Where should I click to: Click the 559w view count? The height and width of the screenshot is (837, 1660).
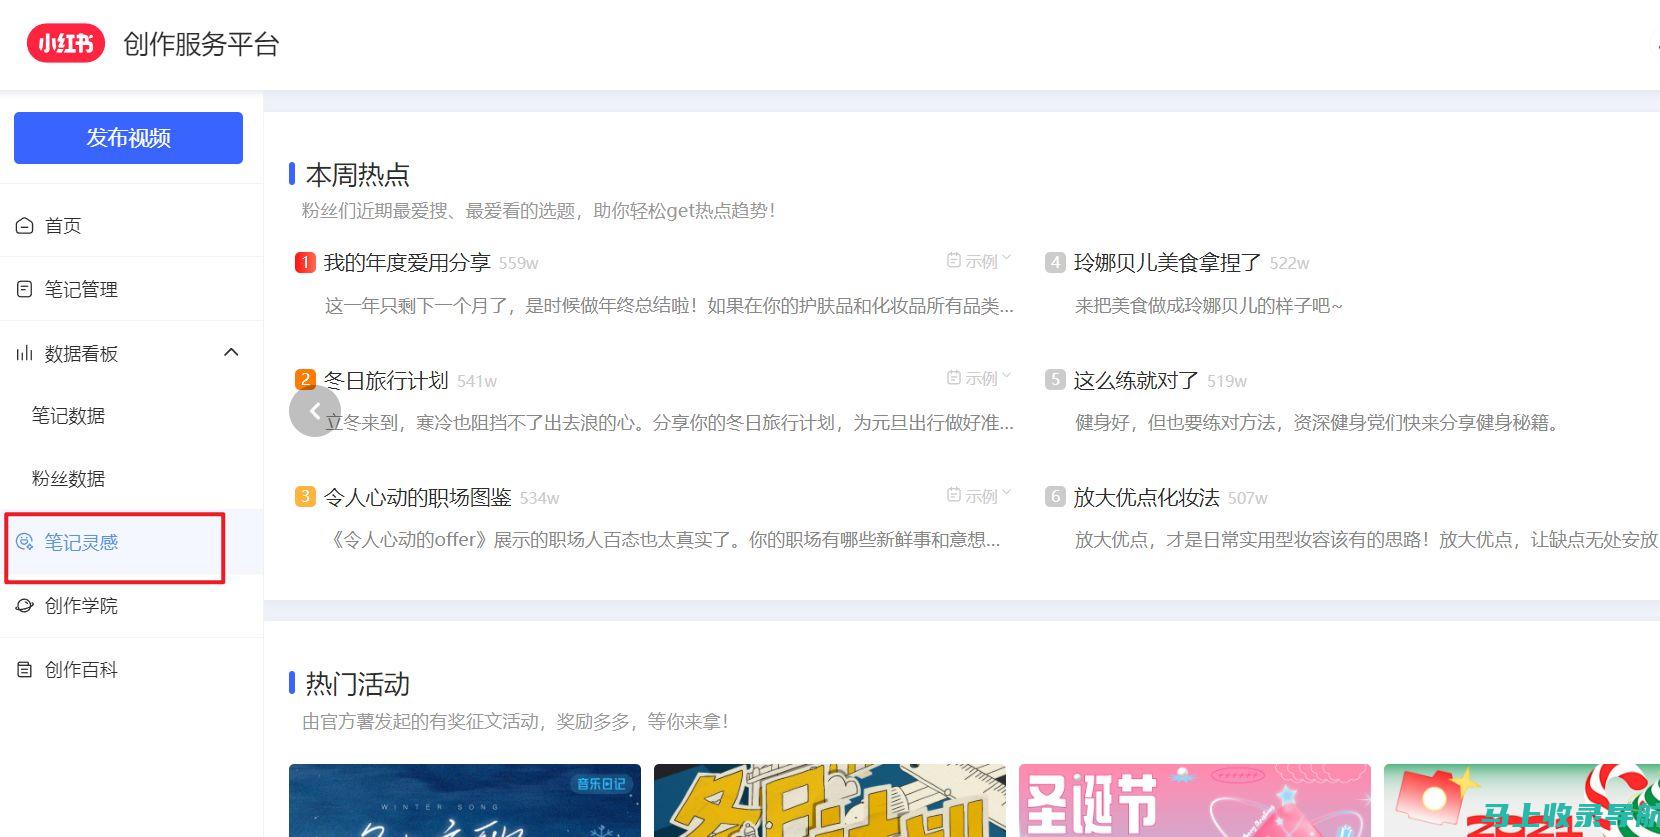(x=519, y=264)
